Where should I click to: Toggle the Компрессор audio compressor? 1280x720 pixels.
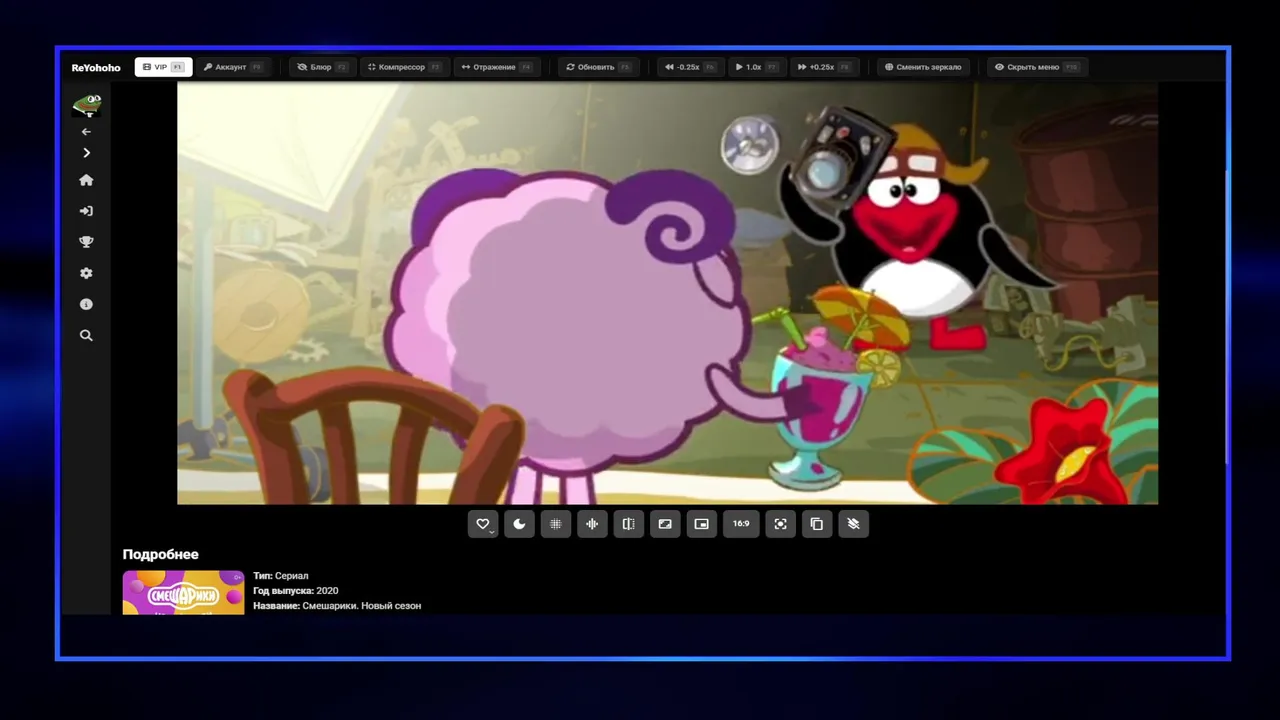[x=404, y=67]
